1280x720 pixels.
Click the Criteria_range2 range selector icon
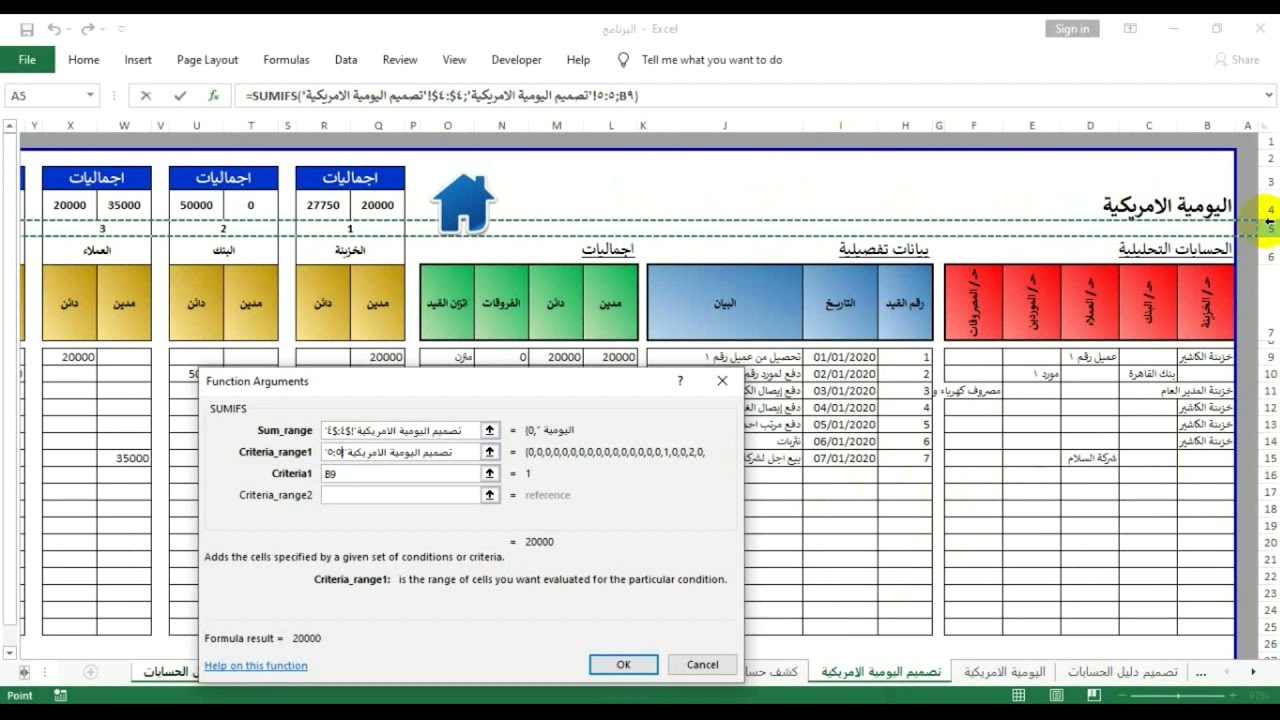tap(490, 495)
